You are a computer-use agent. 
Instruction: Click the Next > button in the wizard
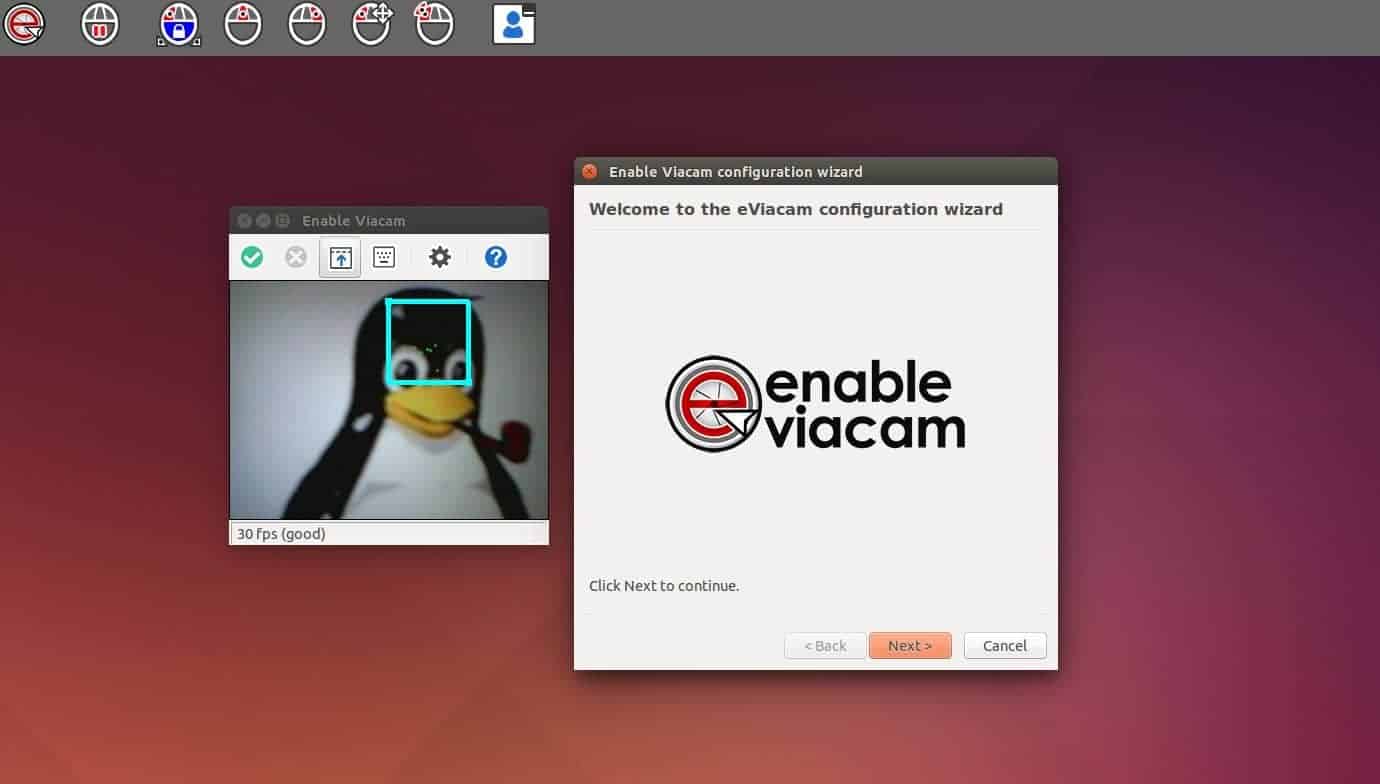(x=910, y=645)
